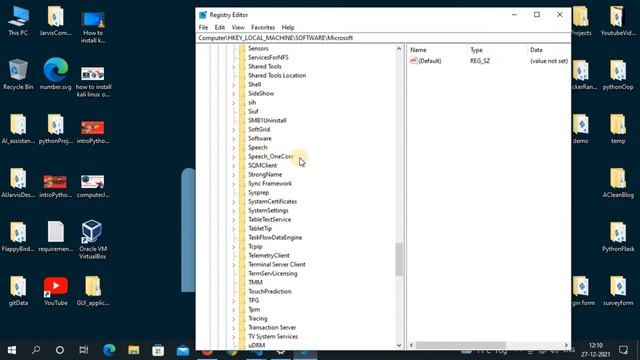Expand the Transaction Server key
The width and height of the screenshot is (640, 360).
point(234,328)
